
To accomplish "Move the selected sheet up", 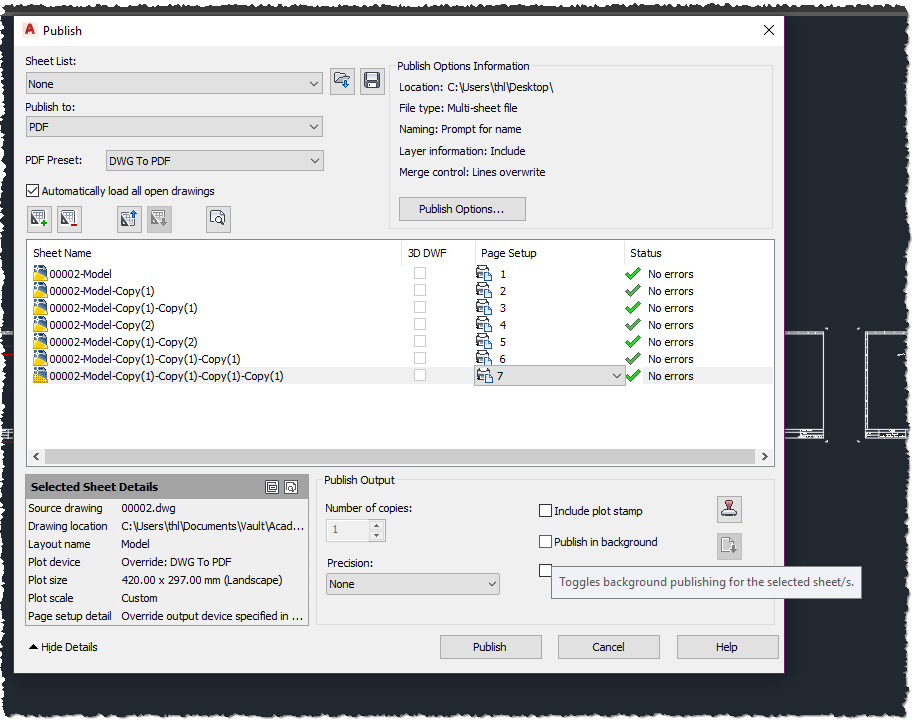I will coord(129,218).
